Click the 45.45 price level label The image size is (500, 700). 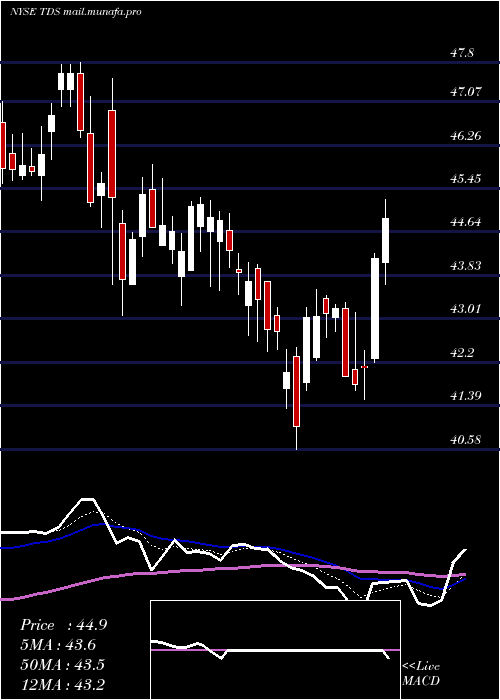coord(465,179)
